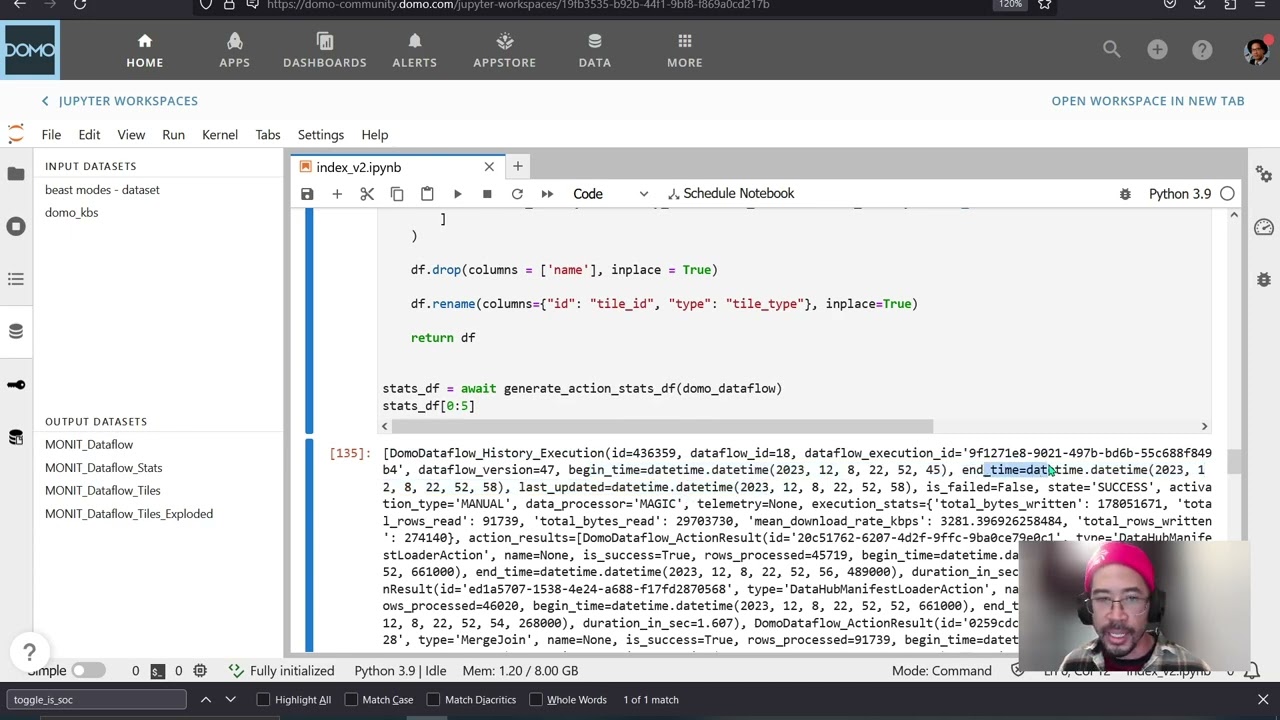Viewport: 1280px width, 720px height.
Task: Open a new launcher tab with plus
Action: point(517,167)
